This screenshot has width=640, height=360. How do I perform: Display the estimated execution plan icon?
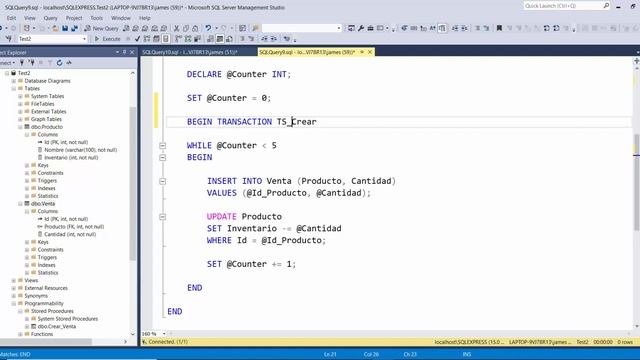[x=147, y=39]
